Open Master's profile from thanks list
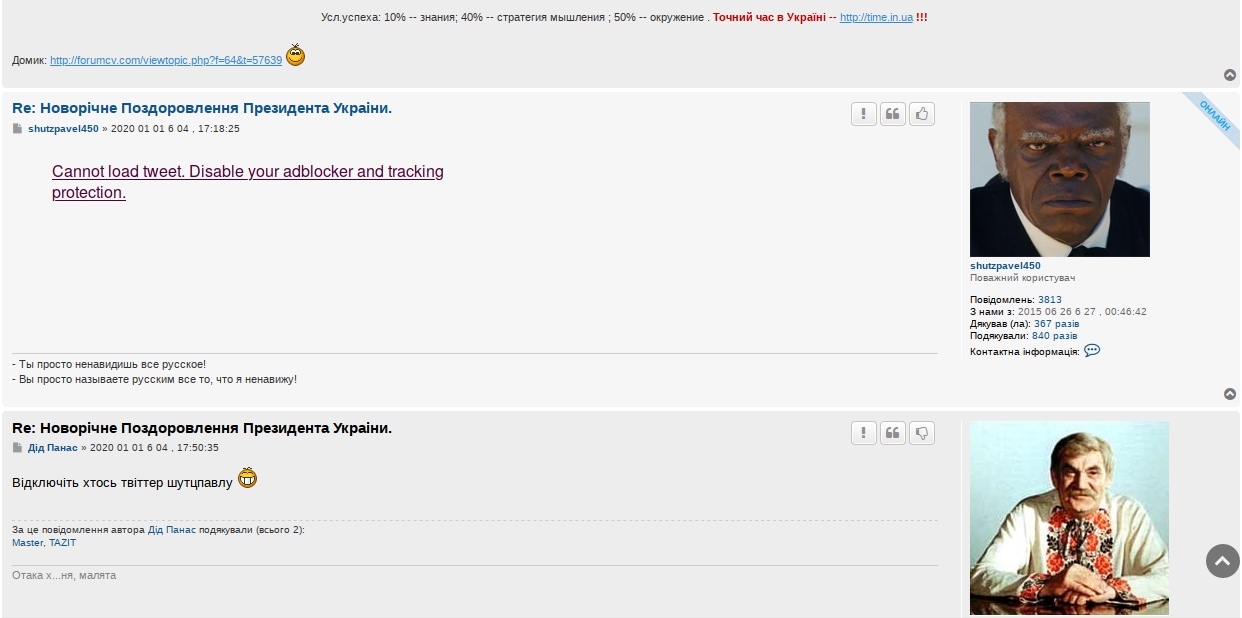Viewport: 1242px width, 618px height. tap(27, 543)
